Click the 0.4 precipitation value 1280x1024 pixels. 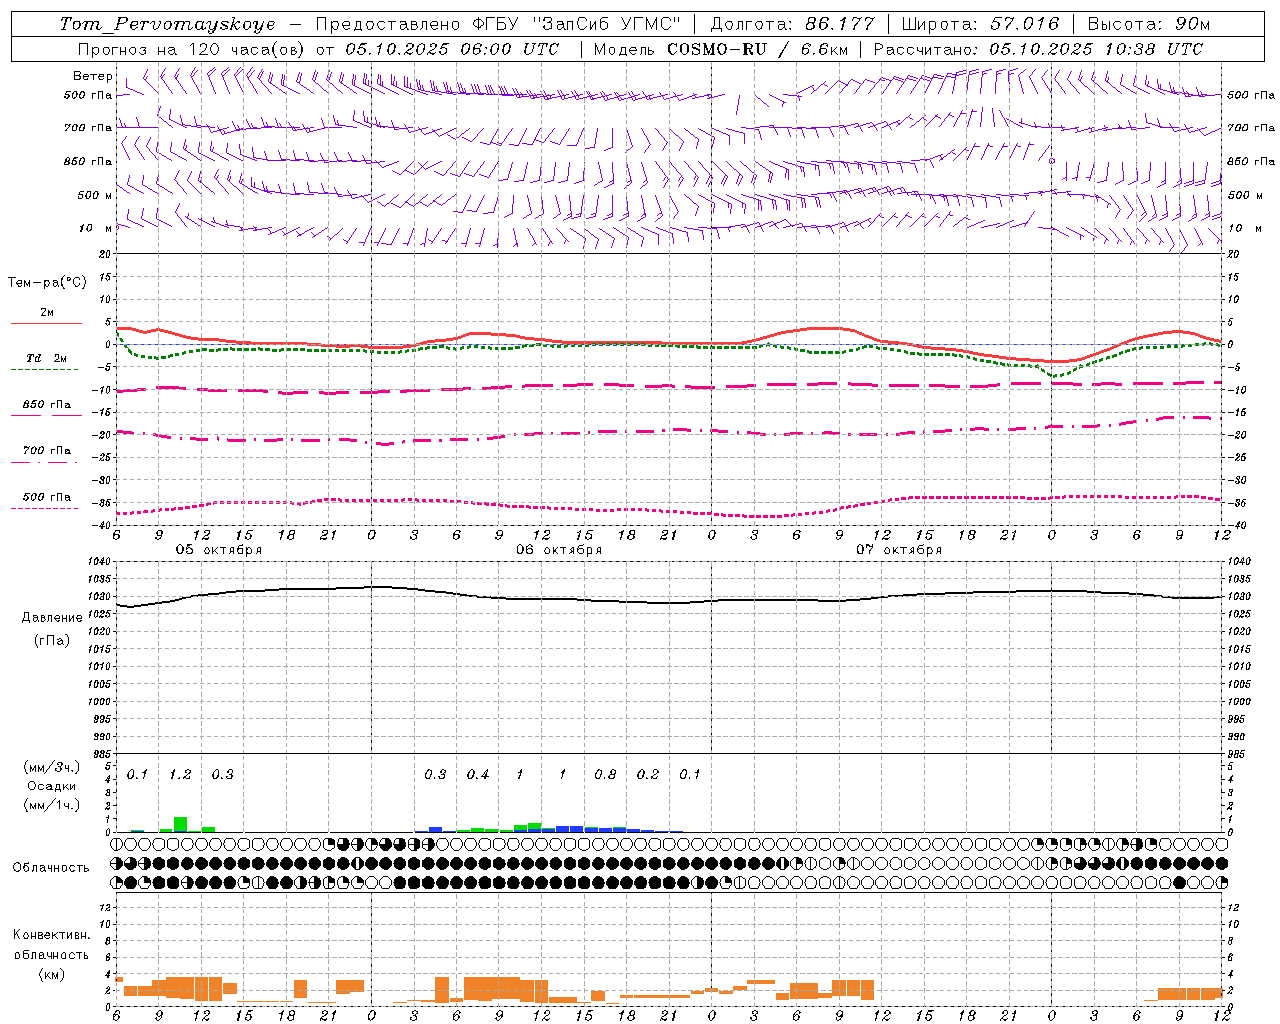point(478,775)
